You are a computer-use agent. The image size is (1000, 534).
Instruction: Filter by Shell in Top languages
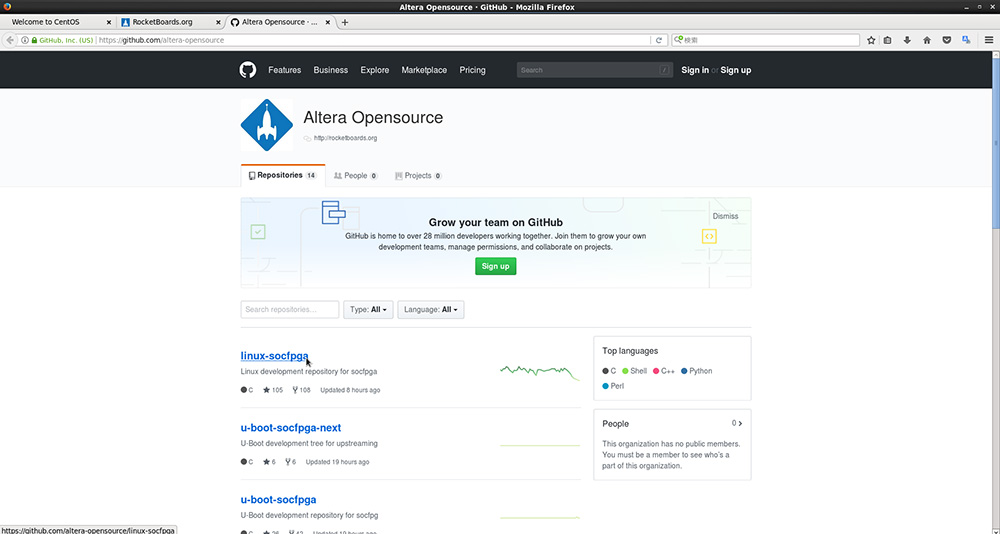[x=635, y=371]
